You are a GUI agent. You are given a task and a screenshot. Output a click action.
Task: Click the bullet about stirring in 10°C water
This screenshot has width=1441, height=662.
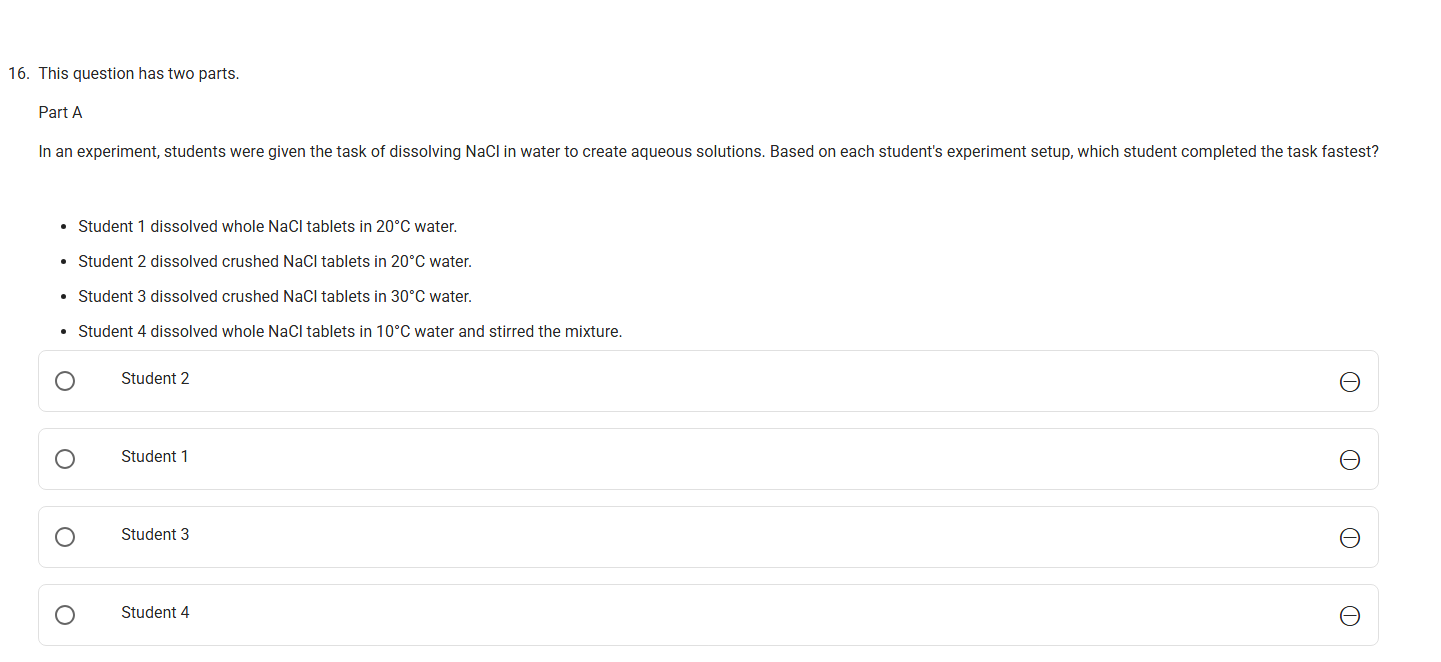pyautogui.click(x=350, y=332)
